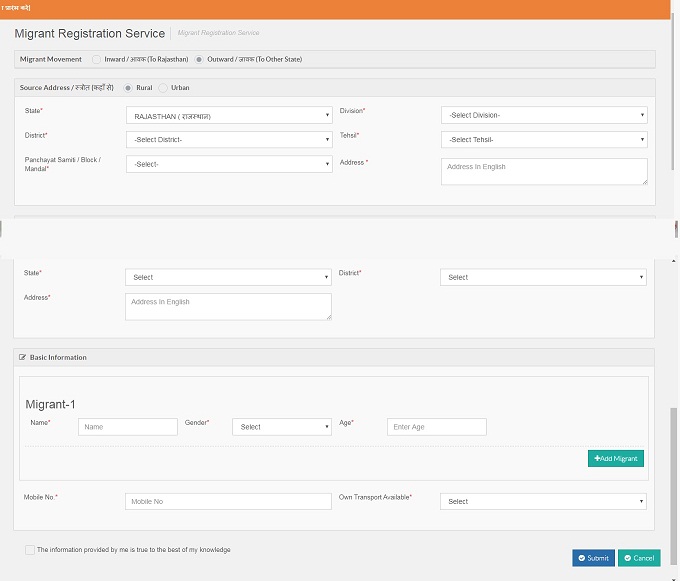680x581 pixels.
Task: Choose Urban source address option
Action: [163, 88]
